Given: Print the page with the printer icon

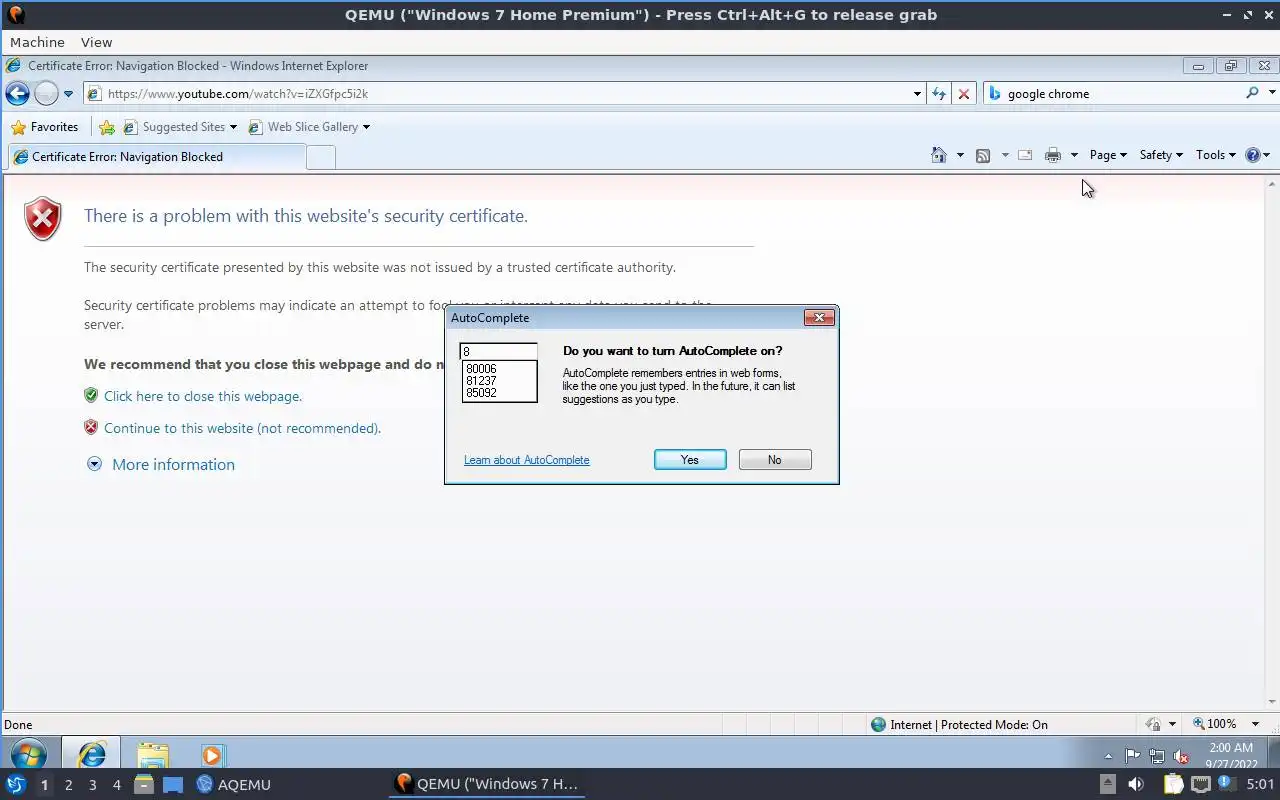Looking at the screenshot, I should click(x=1052, y=155).
